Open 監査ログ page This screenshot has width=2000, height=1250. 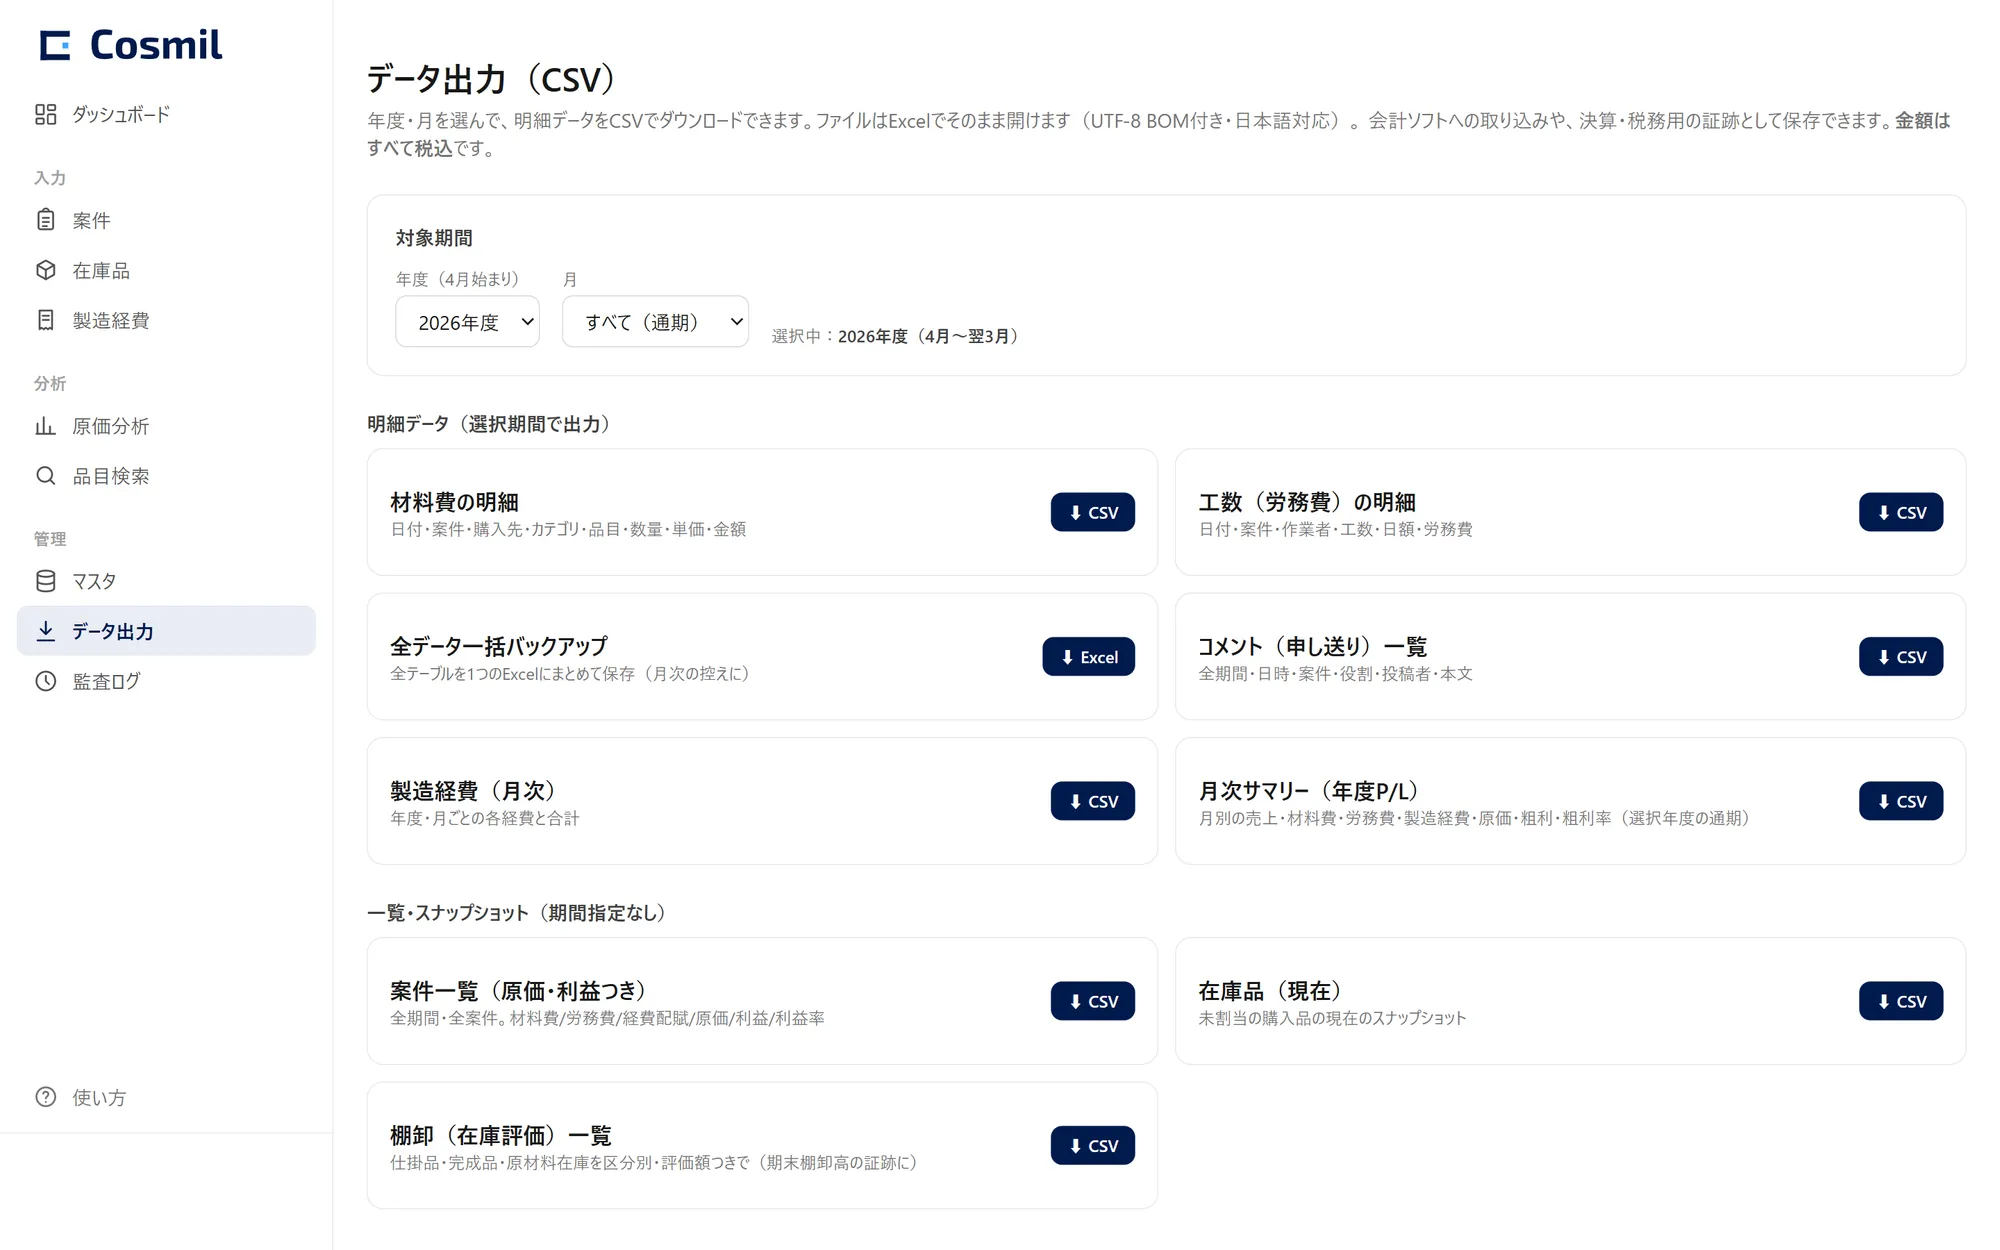166,681
